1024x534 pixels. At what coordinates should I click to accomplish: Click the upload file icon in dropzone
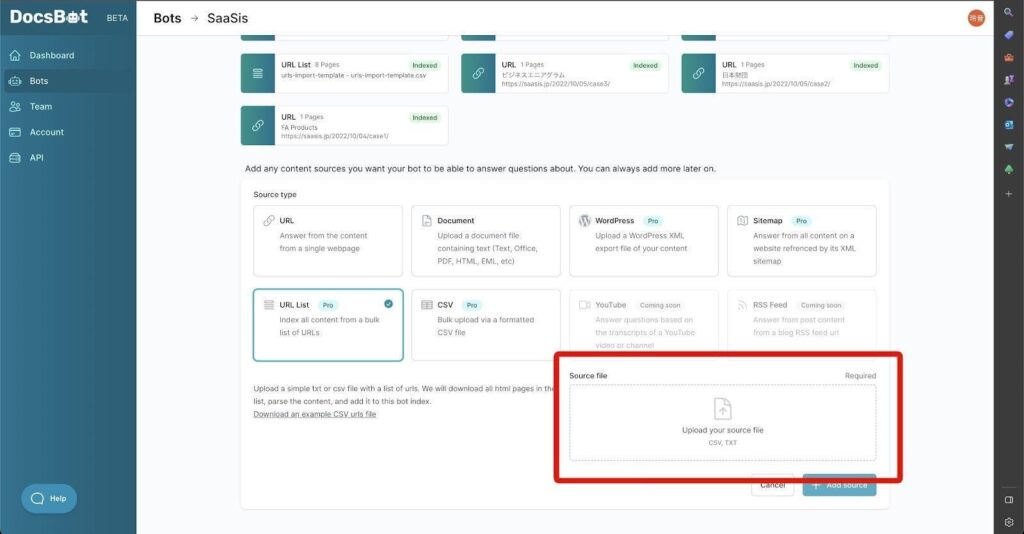(722, 408)
